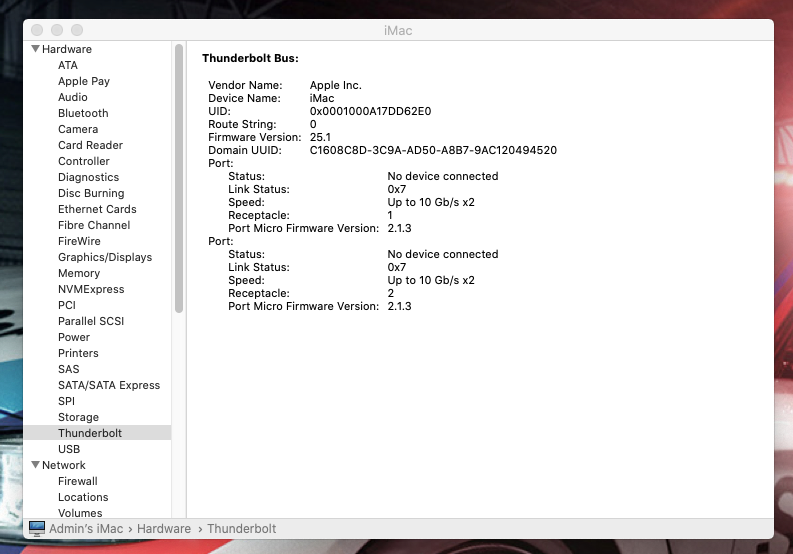This screenshot has height=554, width=793.
Task: Select Card Reader in the list
Action: tap(91, 145)
